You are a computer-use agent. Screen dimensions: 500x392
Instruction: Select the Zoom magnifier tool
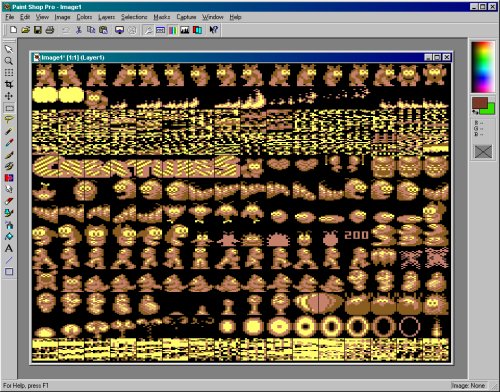[x=9, y=61]
